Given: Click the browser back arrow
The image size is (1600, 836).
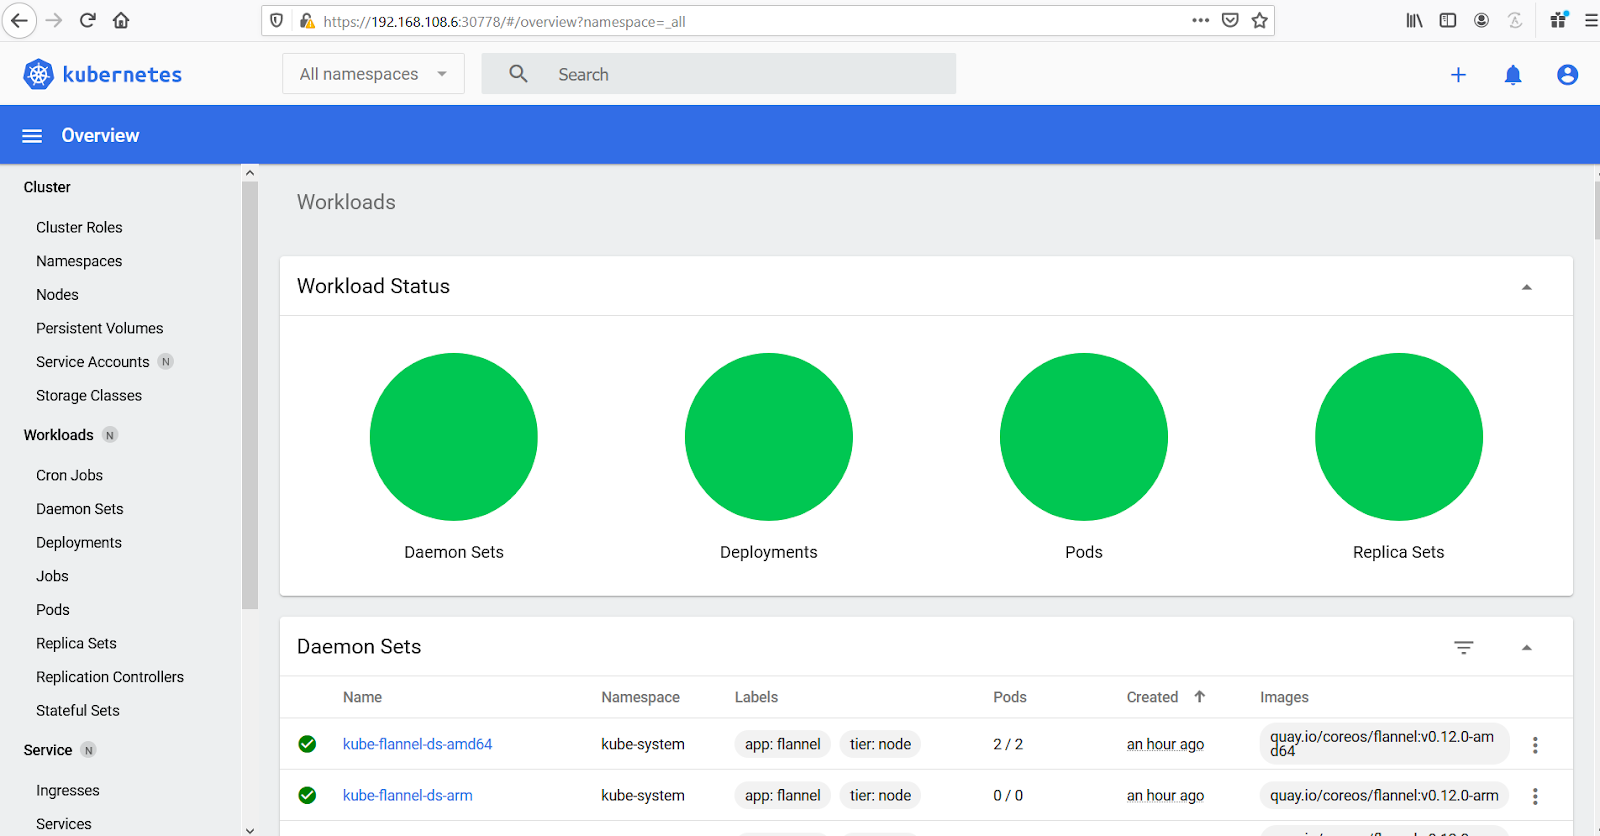Looking at the screenshot, I should pyautogui.click(x=19, y=20).
